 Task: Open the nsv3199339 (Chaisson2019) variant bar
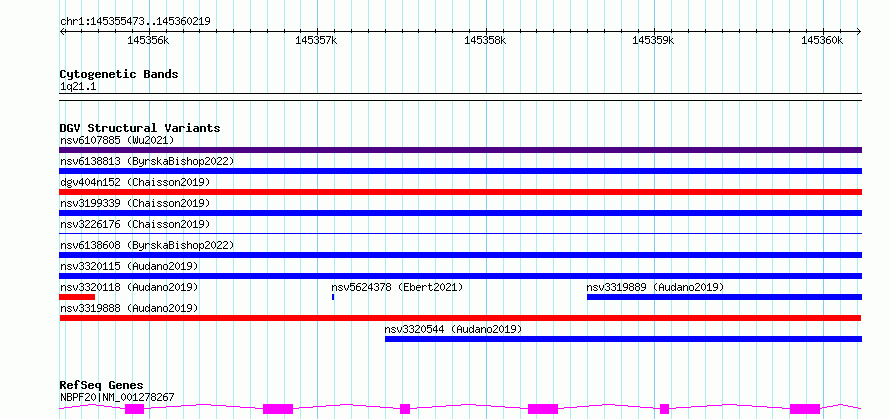coord(460,213)
